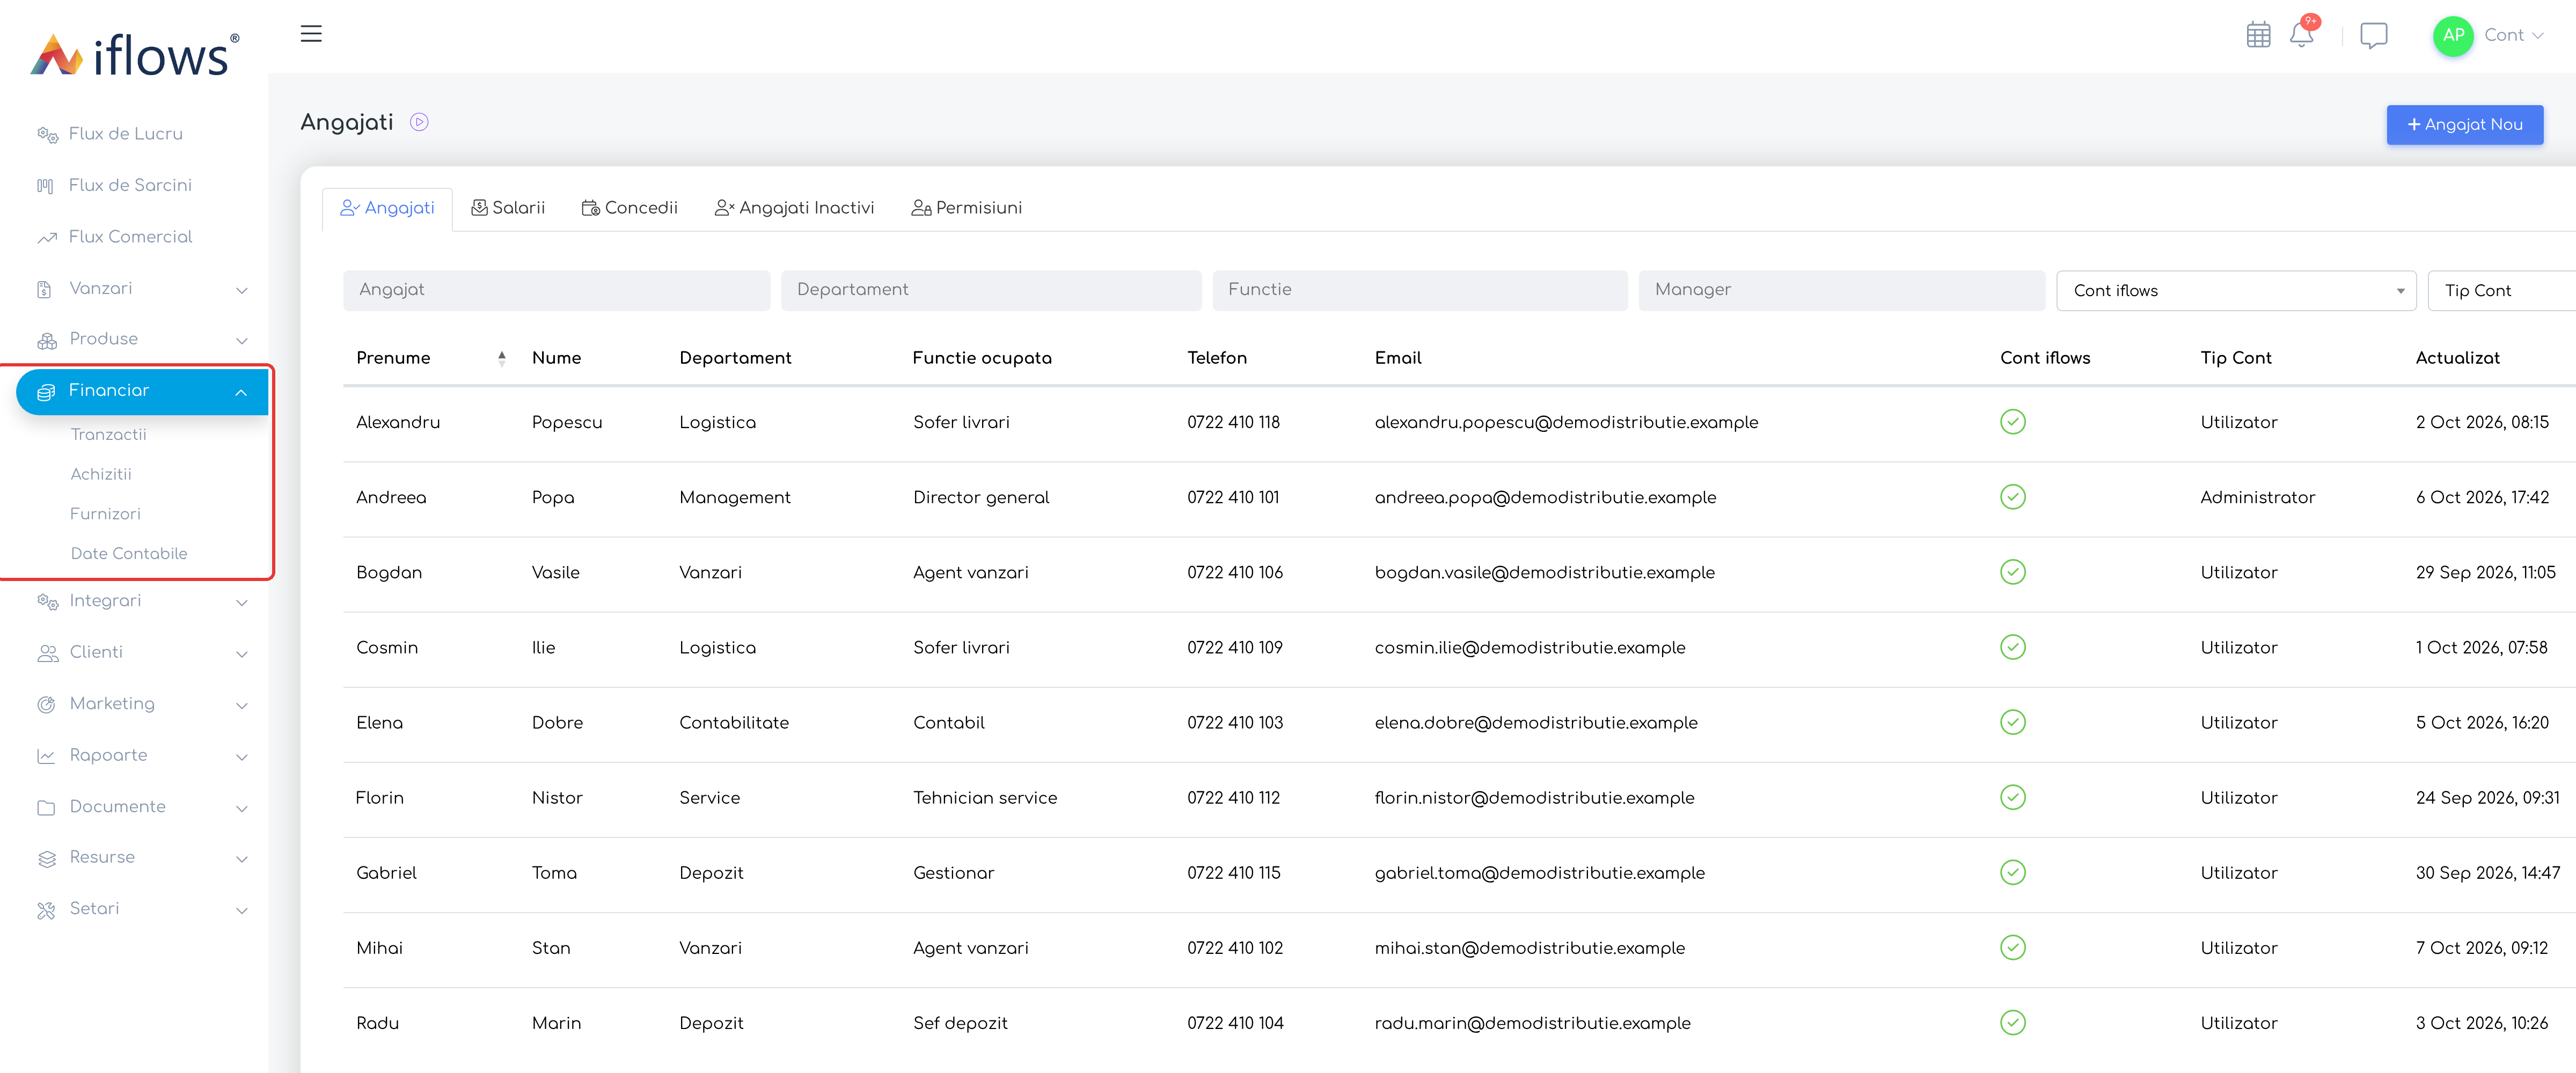Open the Permisiuni tab
This screenshot has width=2576, height=1073.
[x=967, y=208]
